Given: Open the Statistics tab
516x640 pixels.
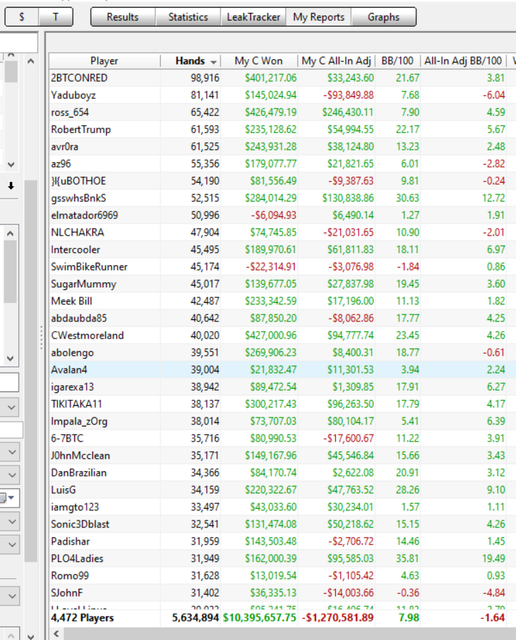Looking at the screenshot, I should click(x=188, y=17).
